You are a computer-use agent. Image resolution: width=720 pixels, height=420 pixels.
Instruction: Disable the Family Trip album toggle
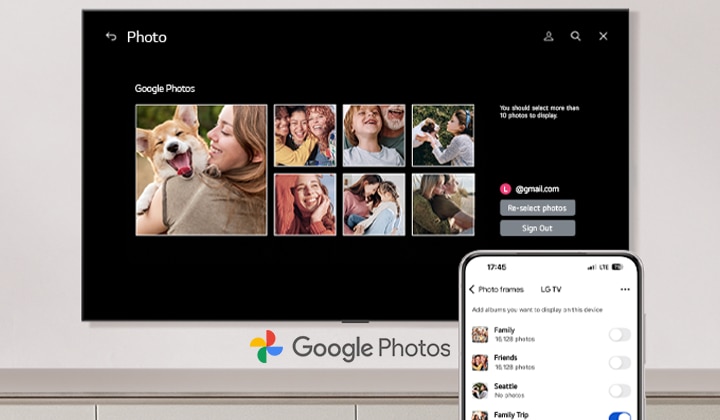pos(619,414)
